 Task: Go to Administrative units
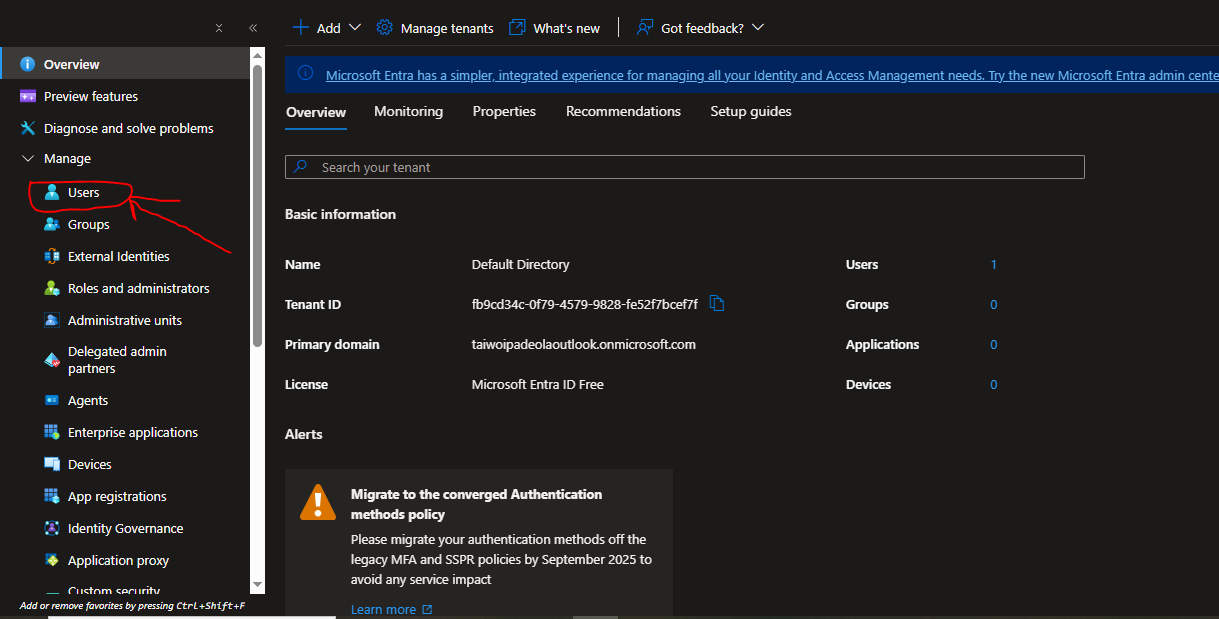click(x=113, y=320)
